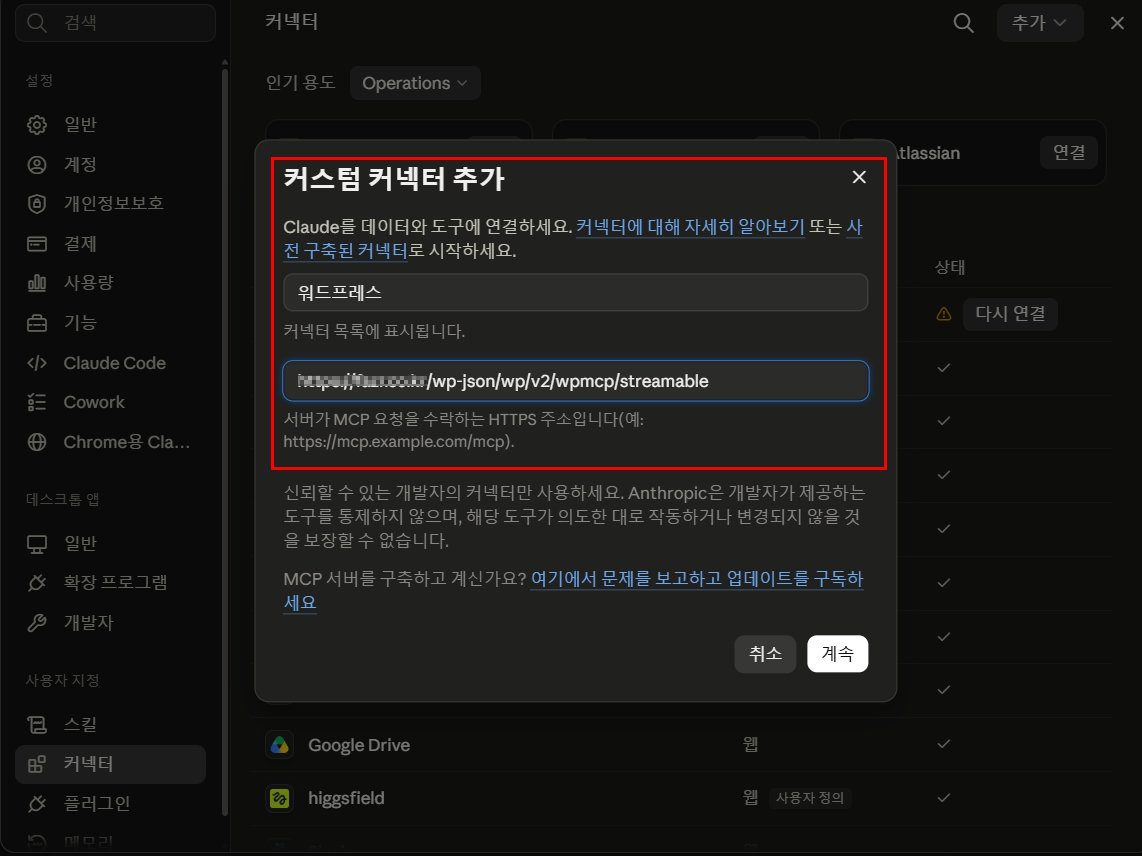Screen dimensions: 1142x856
Task: Click the Google Drive row checkmark
Action: click(944, 744)
